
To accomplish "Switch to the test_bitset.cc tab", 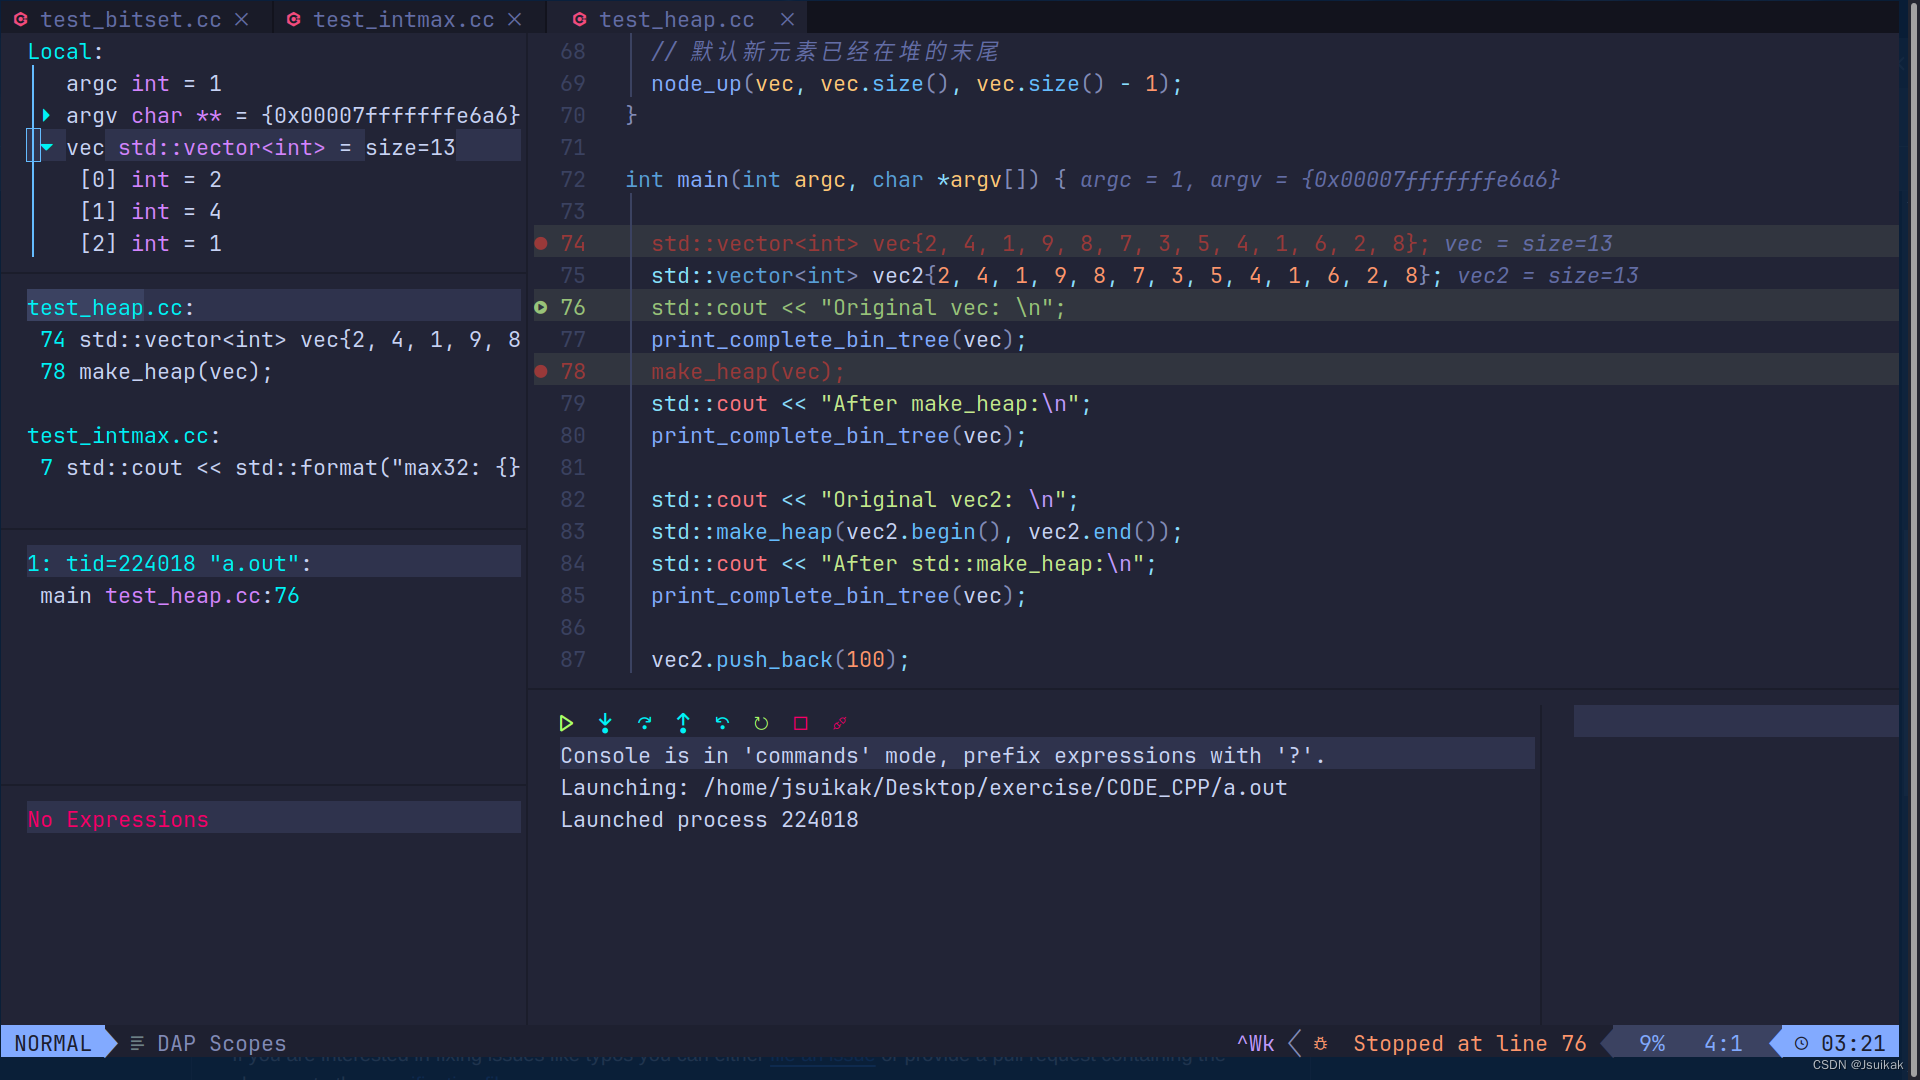I will pos(130,19).
